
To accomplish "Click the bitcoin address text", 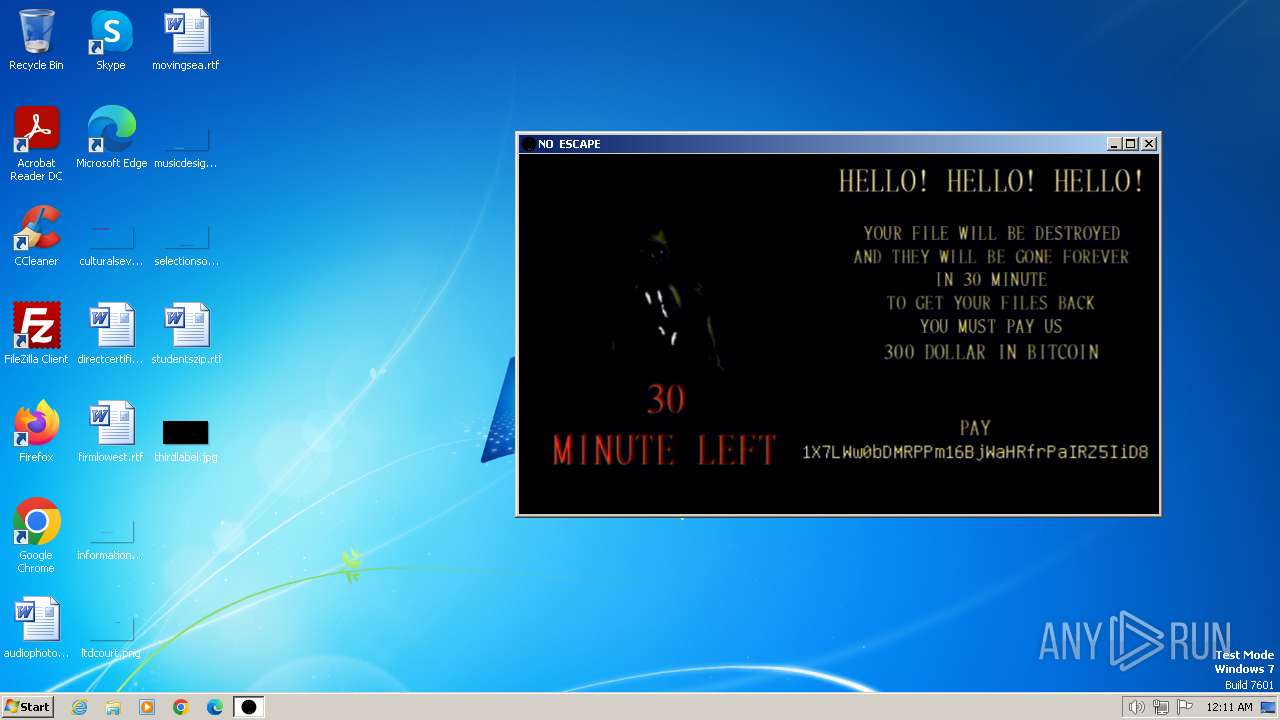I will 975,452.
